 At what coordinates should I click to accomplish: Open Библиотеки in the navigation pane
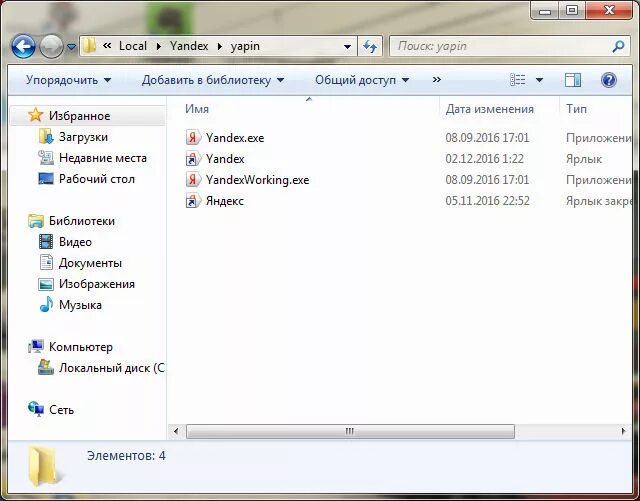(x=82, y=221)
